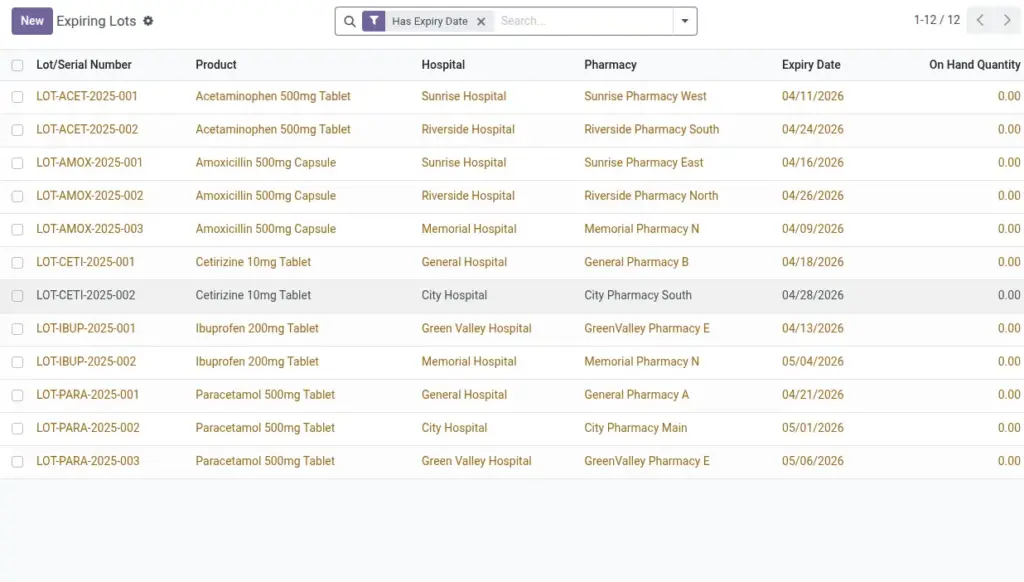Click Riverside Hospital in LOT-ACET-2025-002 row
1024x582 pixels.
coord(468,129)
